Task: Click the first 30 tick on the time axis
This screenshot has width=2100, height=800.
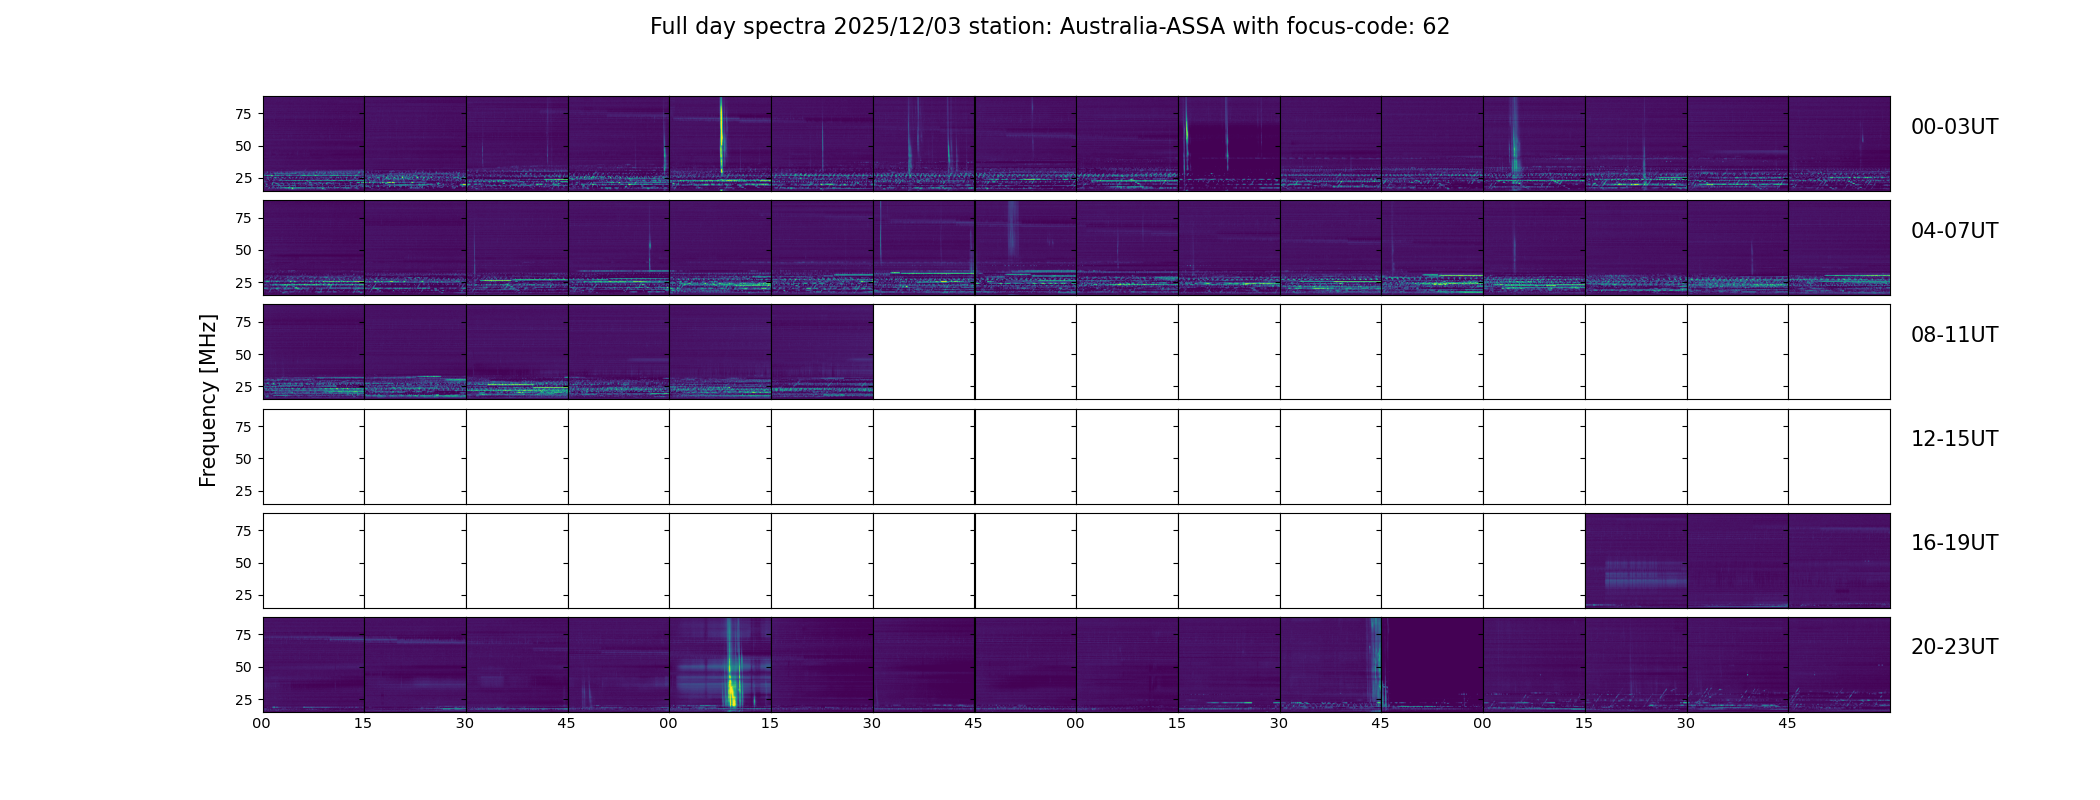Action: [x=465, y=723]
